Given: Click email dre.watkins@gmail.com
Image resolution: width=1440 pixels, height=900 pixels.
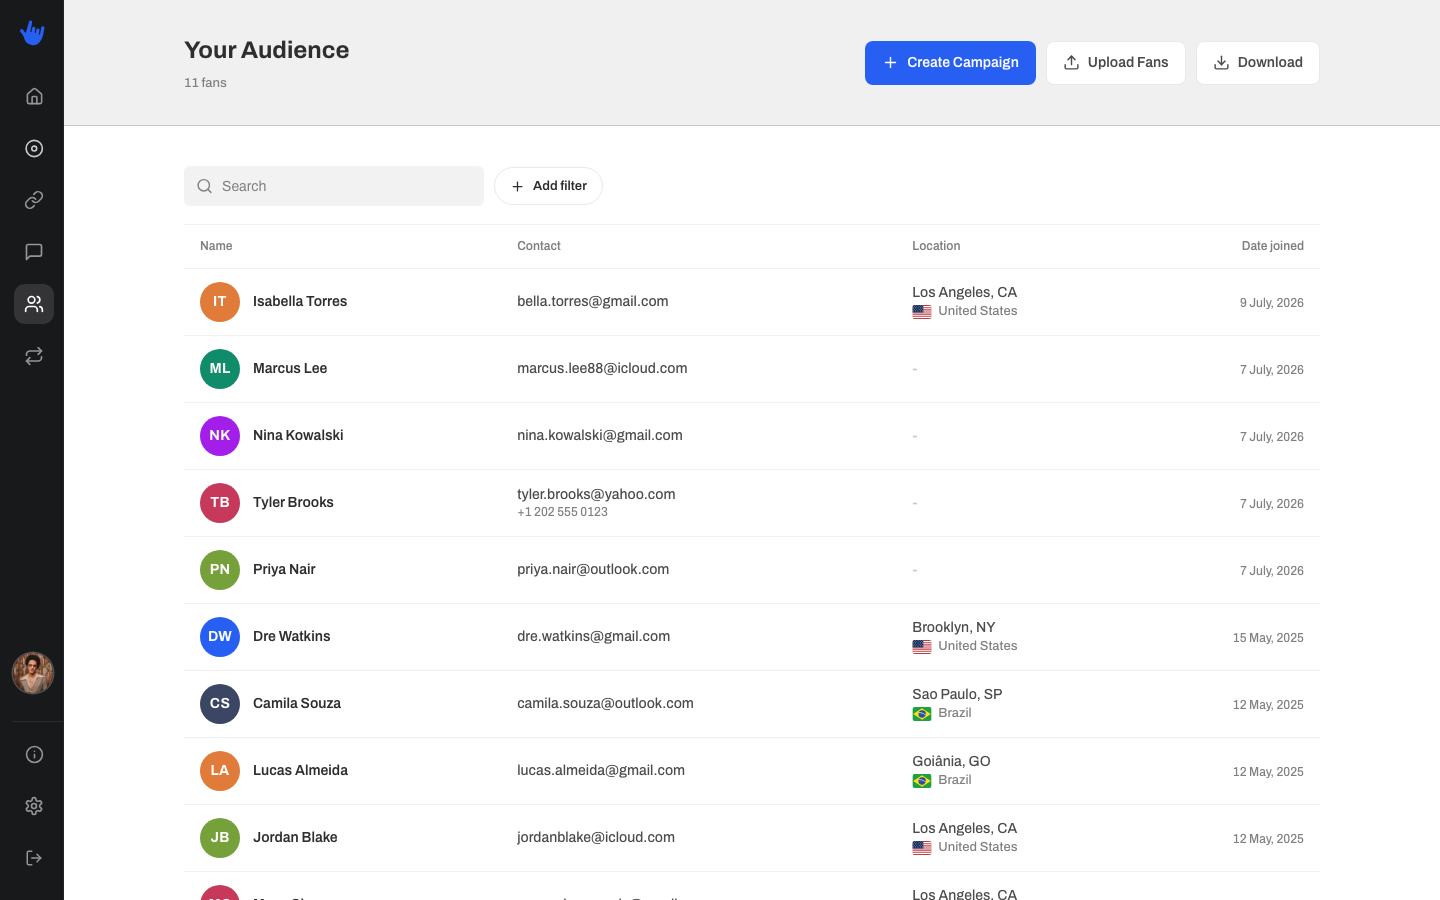Looking at the screenshot, I should click(594, 637).
